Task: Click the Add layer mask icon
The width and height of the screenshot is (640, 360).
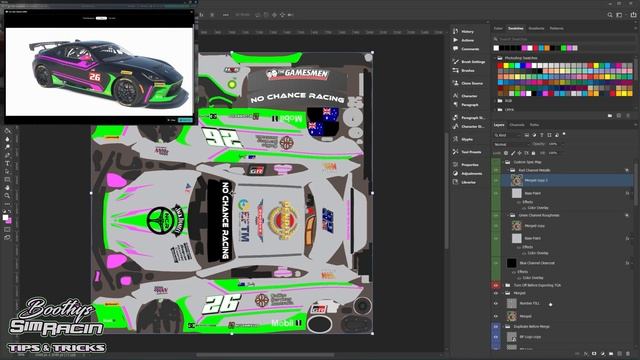Action: tap(594, 353)
